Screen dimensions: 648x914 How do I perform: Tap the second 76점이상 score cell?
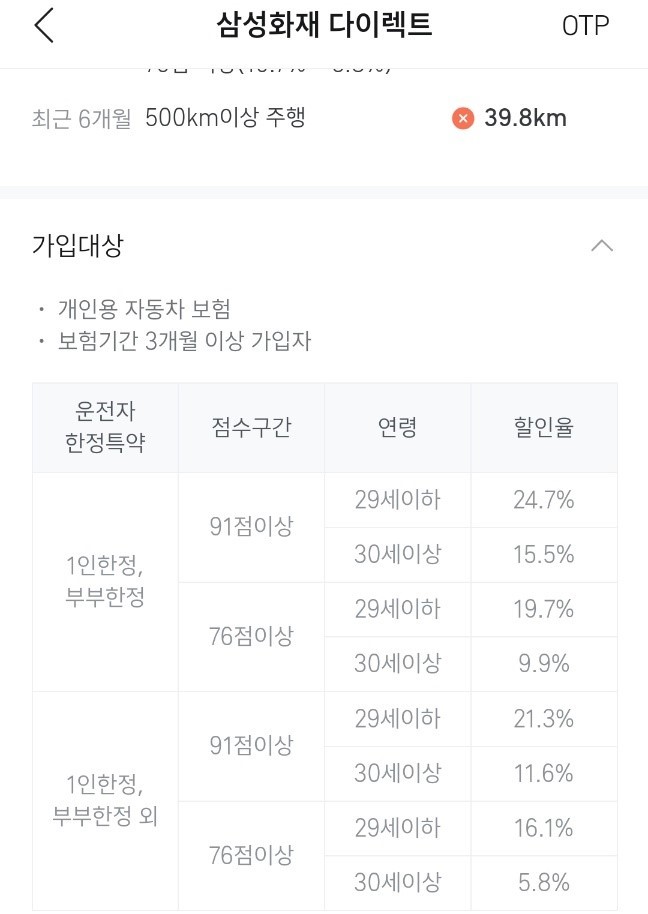click(x=251, y=855)
